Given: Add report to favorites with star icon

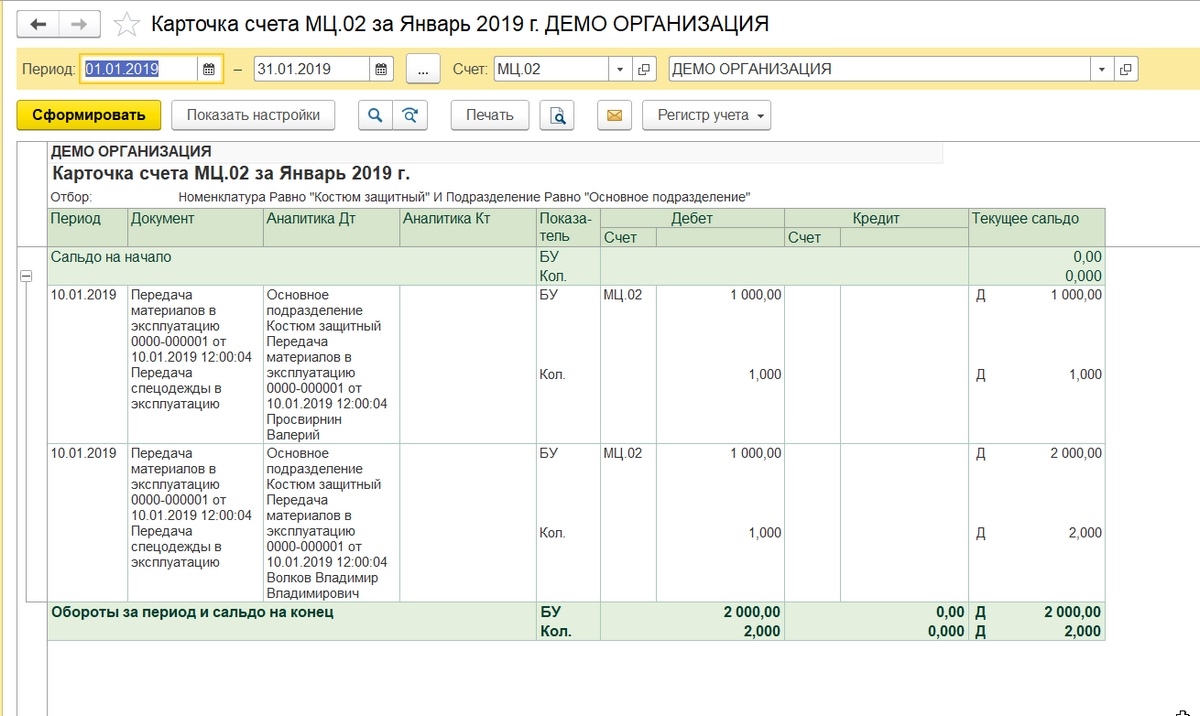Looking at the screenshot, I should 127,24.
